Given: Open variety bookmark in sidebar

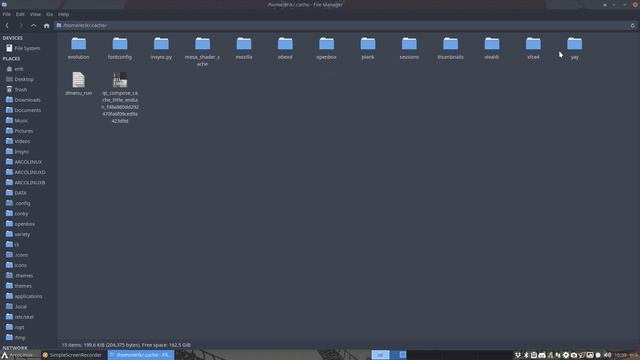Looking at the screenshot, I should 22,234.
